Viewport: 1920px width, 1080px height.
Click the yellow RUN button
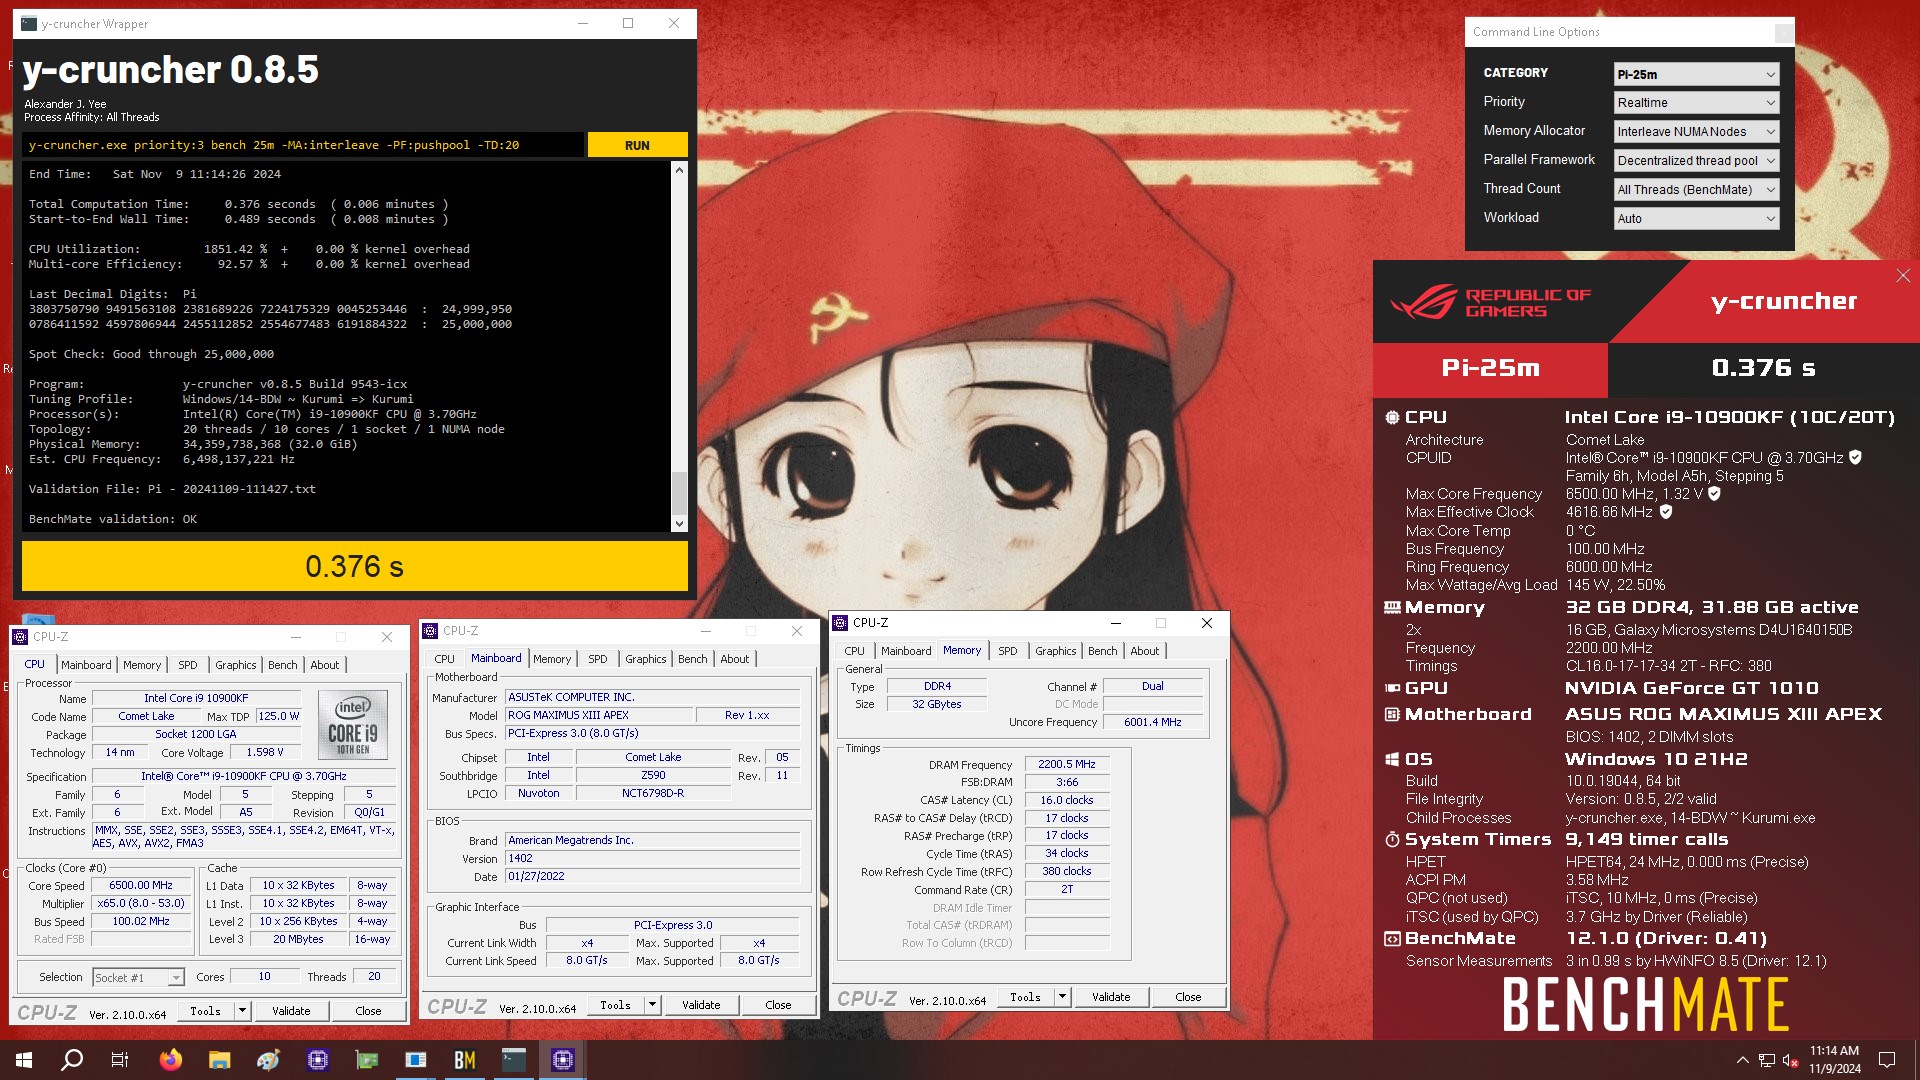pos(637,145)
